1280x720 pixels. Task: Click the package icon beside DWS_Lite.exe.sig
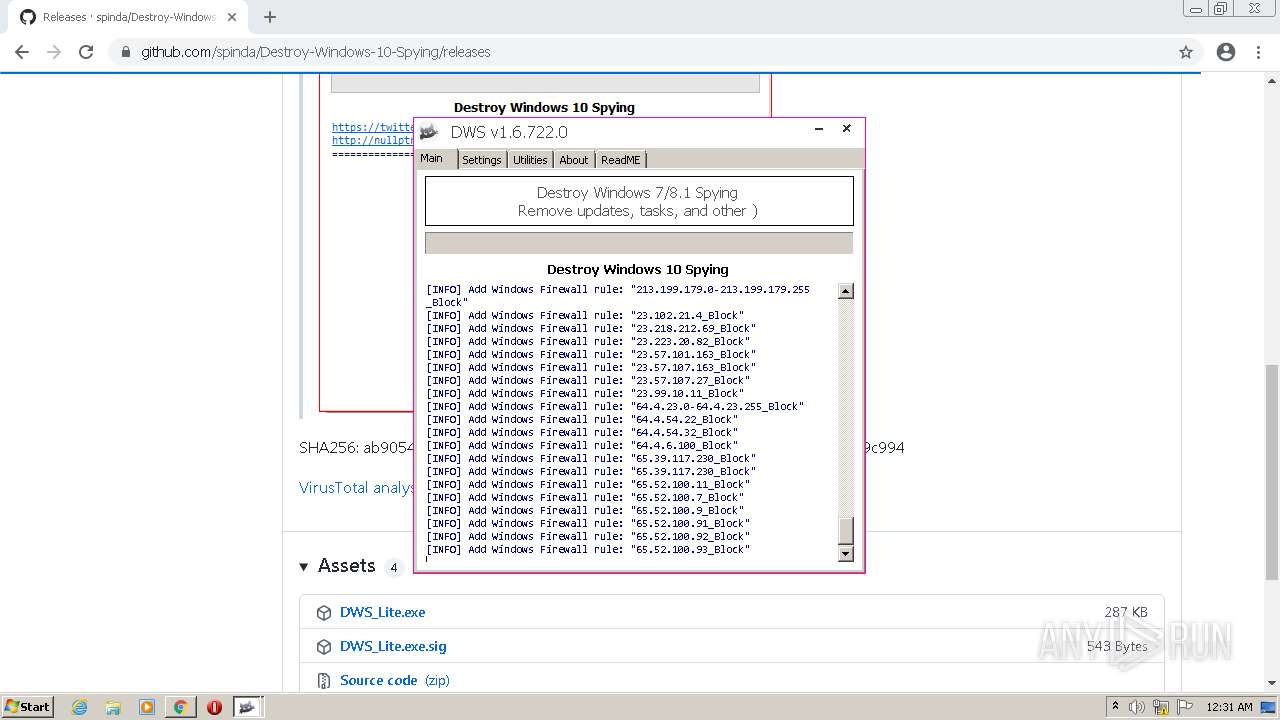pos(324,647)
